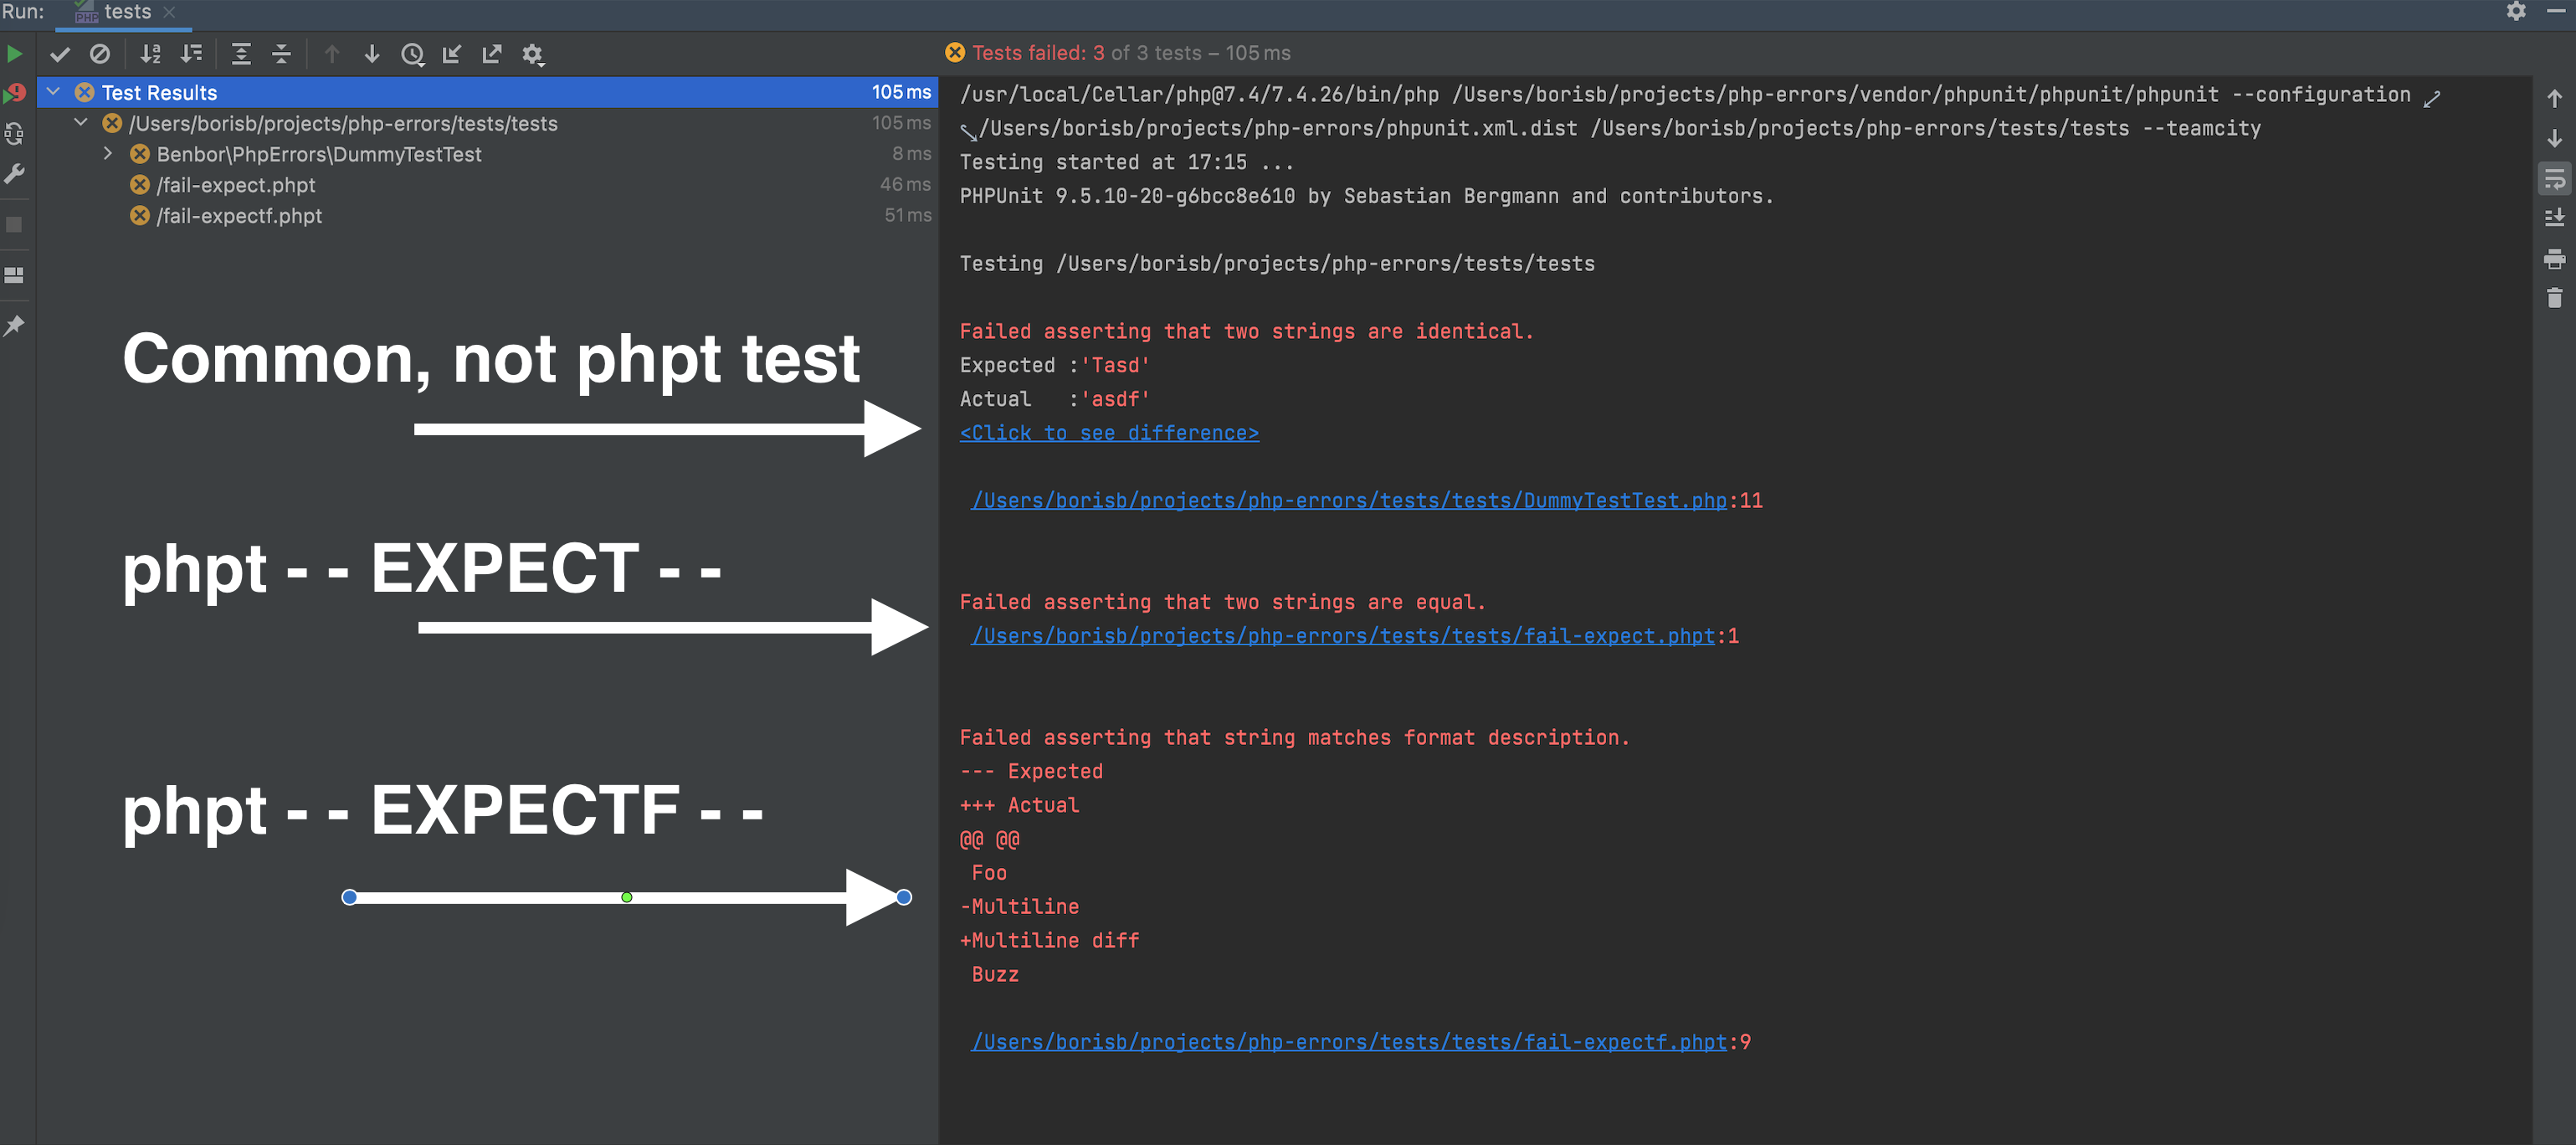Toggle Show Ignored tests filter

[x=100, y=54]
